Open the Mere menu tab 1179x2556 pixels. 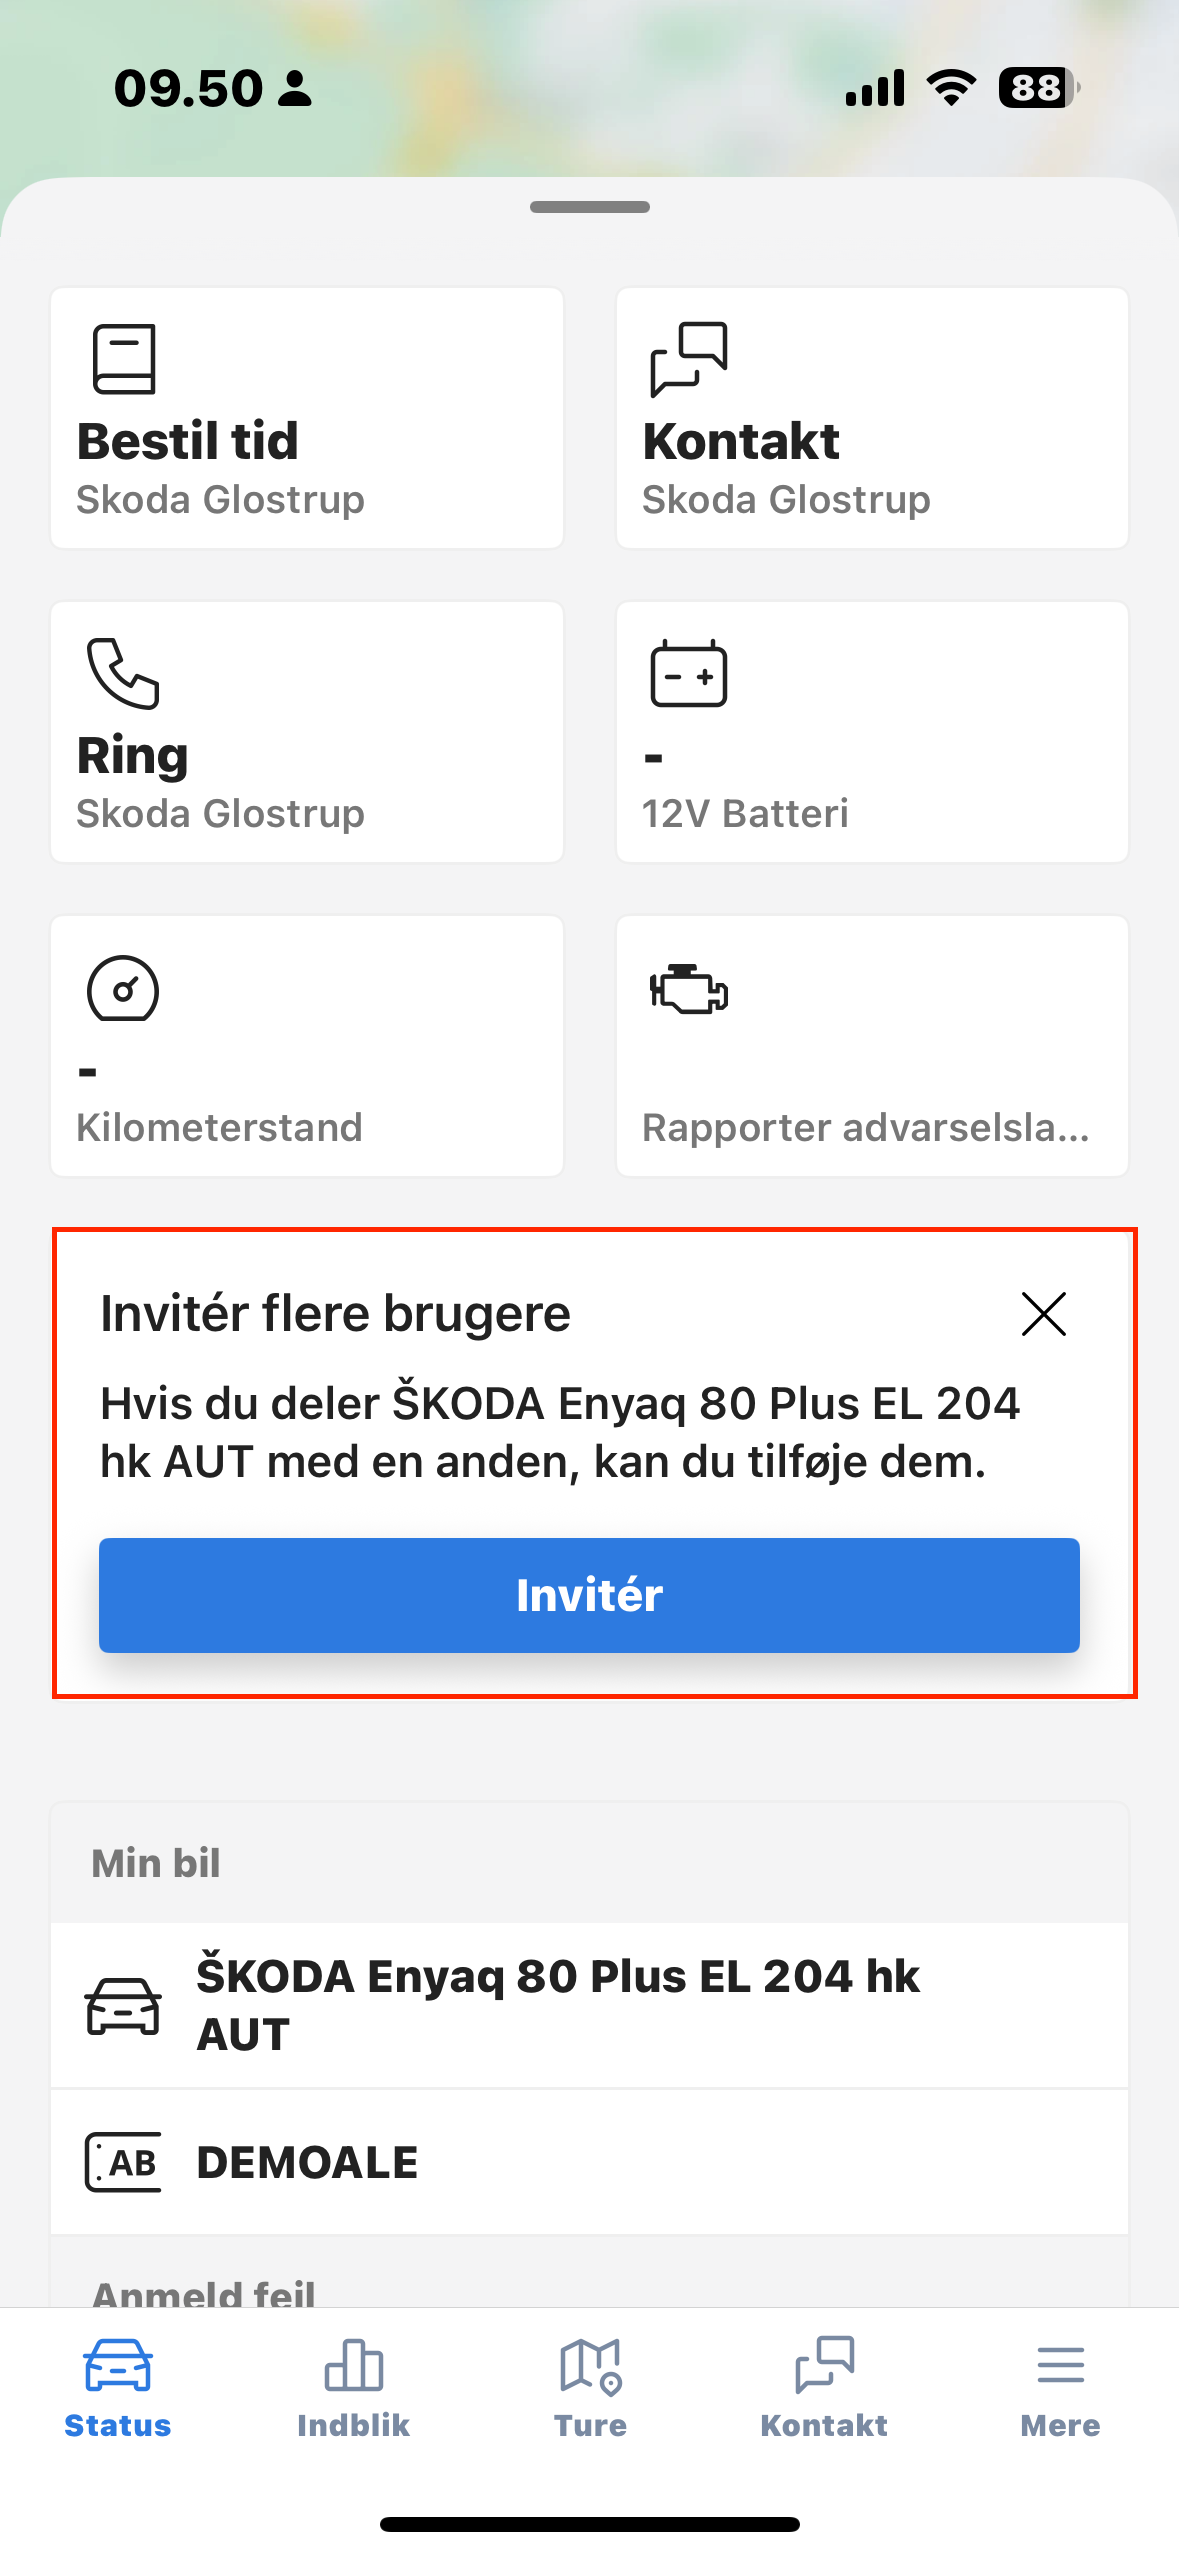point(1060,2386)
